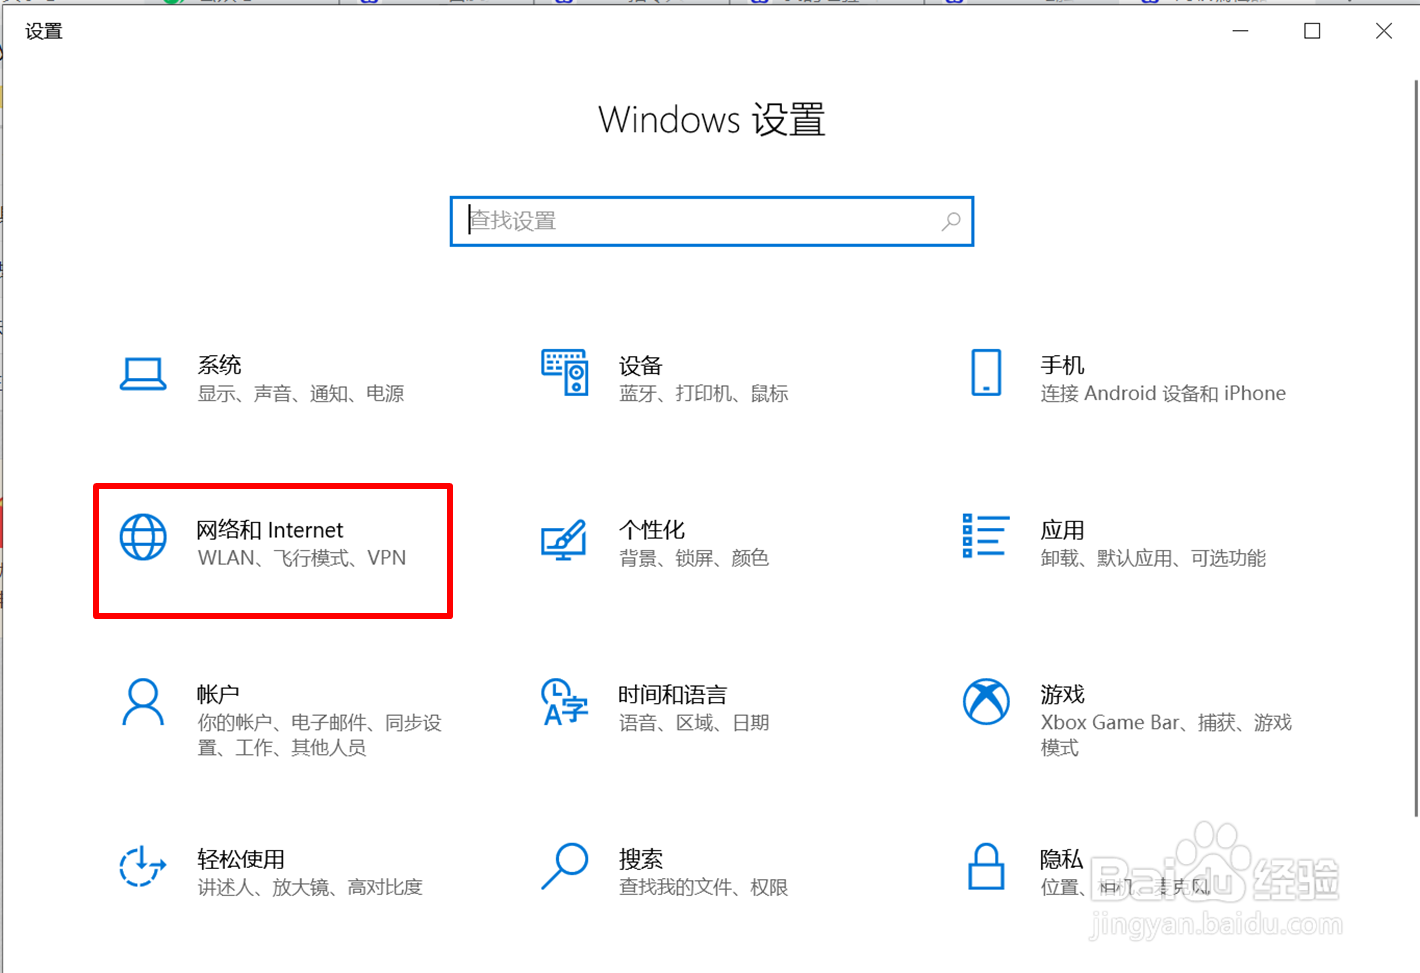The width and height of the screenshot is (1420, 973).
Task: Minimize the 设置 window
Action: pyautogui.click(x=1240, y=31)
